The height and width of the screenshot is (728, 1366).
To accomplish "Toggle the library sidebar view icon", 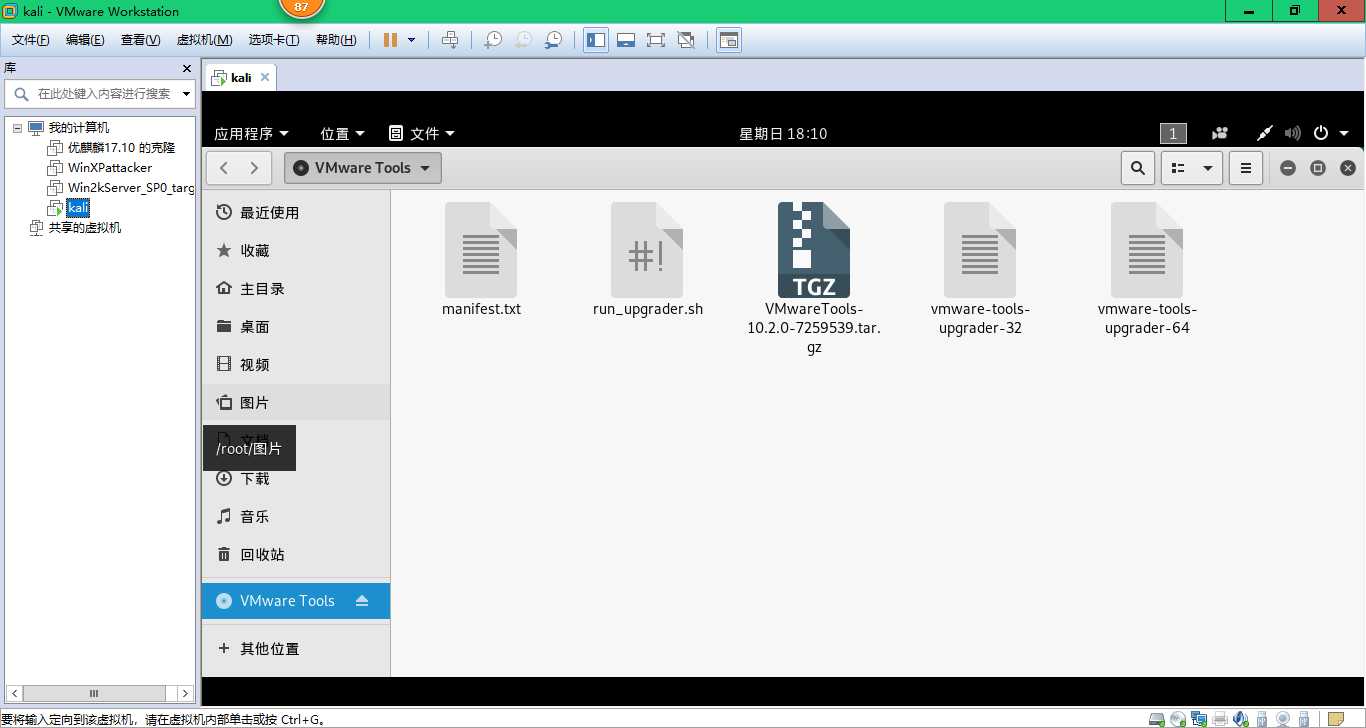I will pyautogui.click(x=596, y=40).
